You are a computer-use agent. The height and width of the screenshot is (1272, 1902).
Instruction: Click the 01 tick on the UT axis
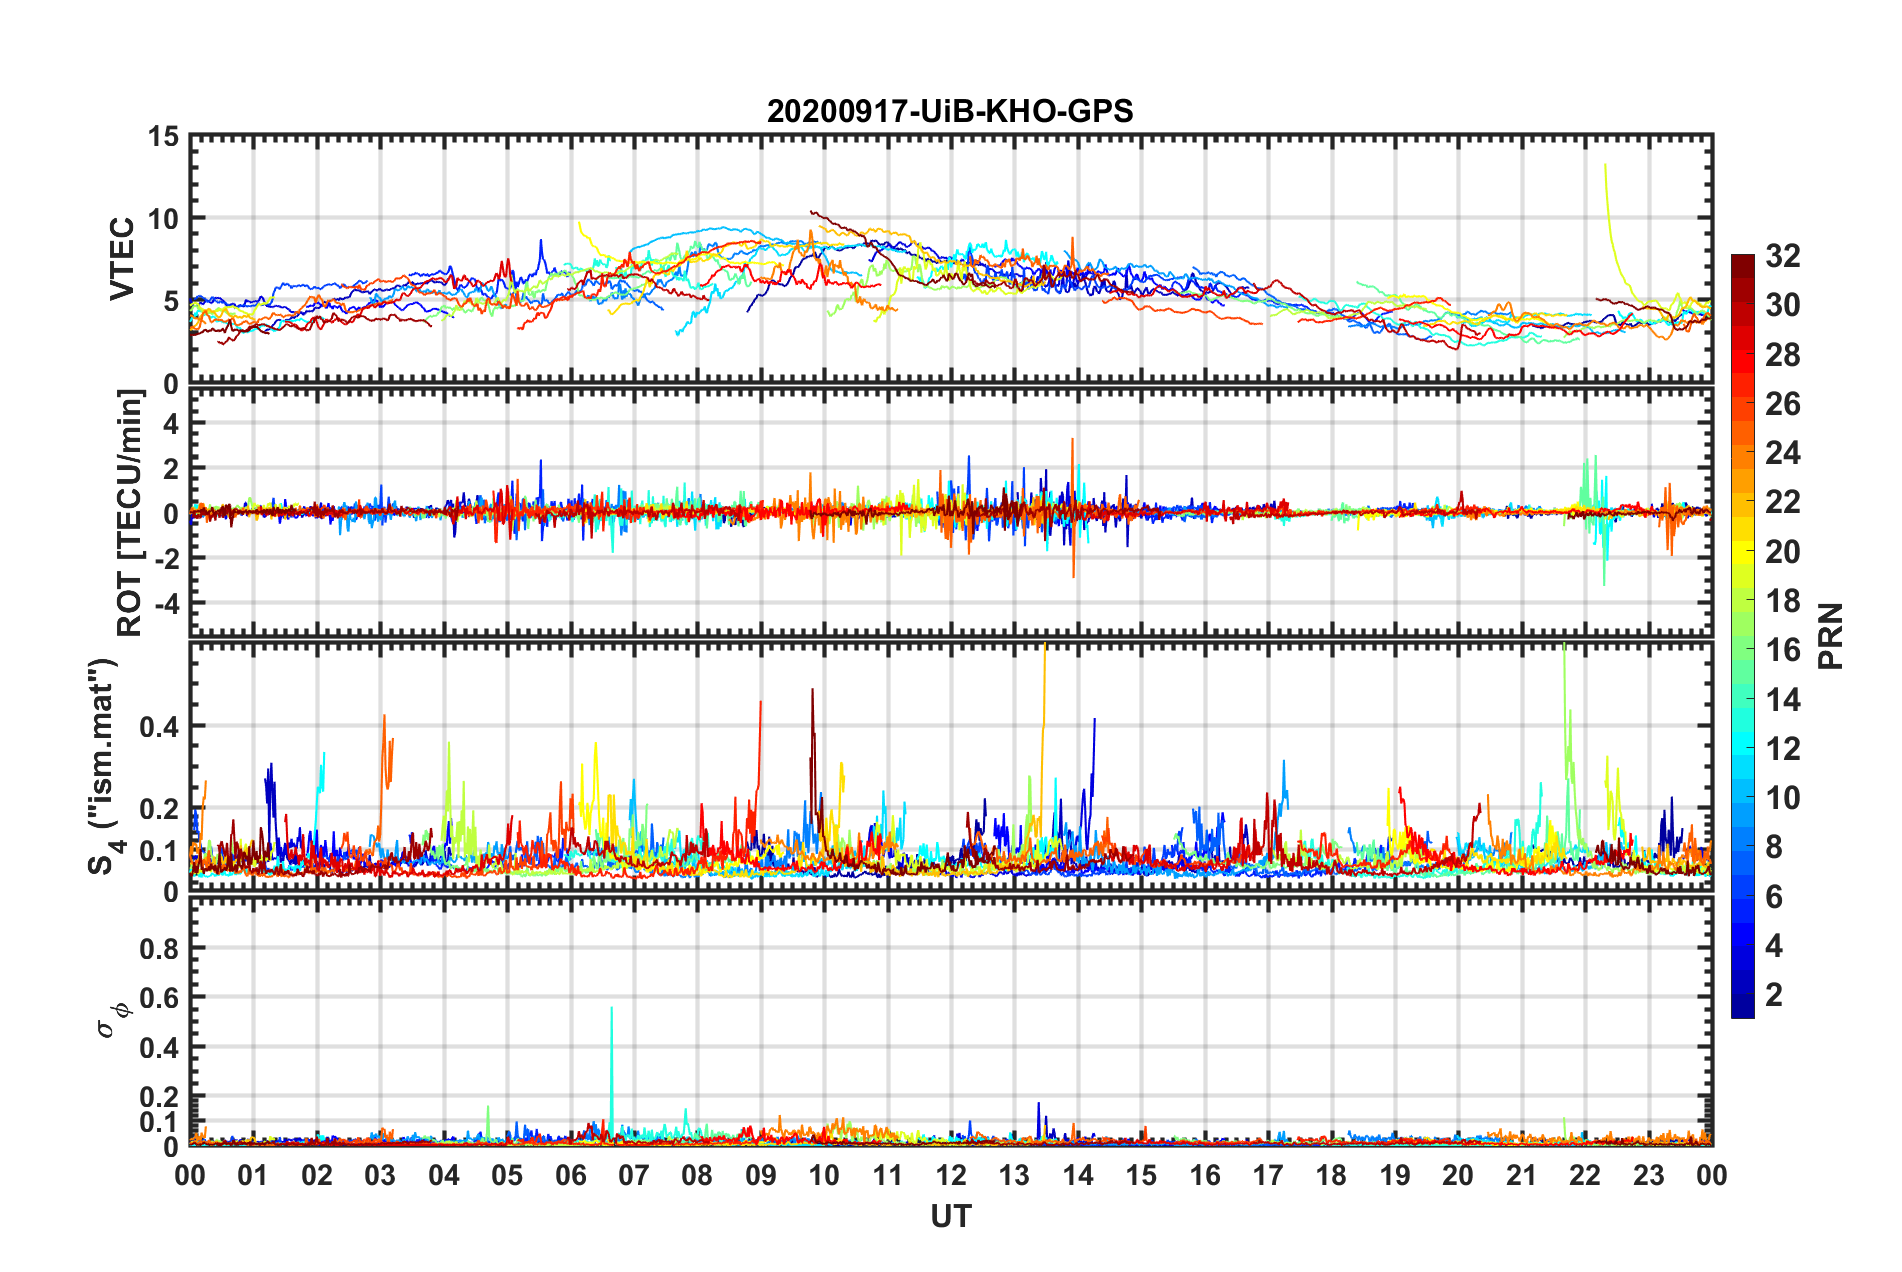pyautogui.click(x=253, y=1175)
